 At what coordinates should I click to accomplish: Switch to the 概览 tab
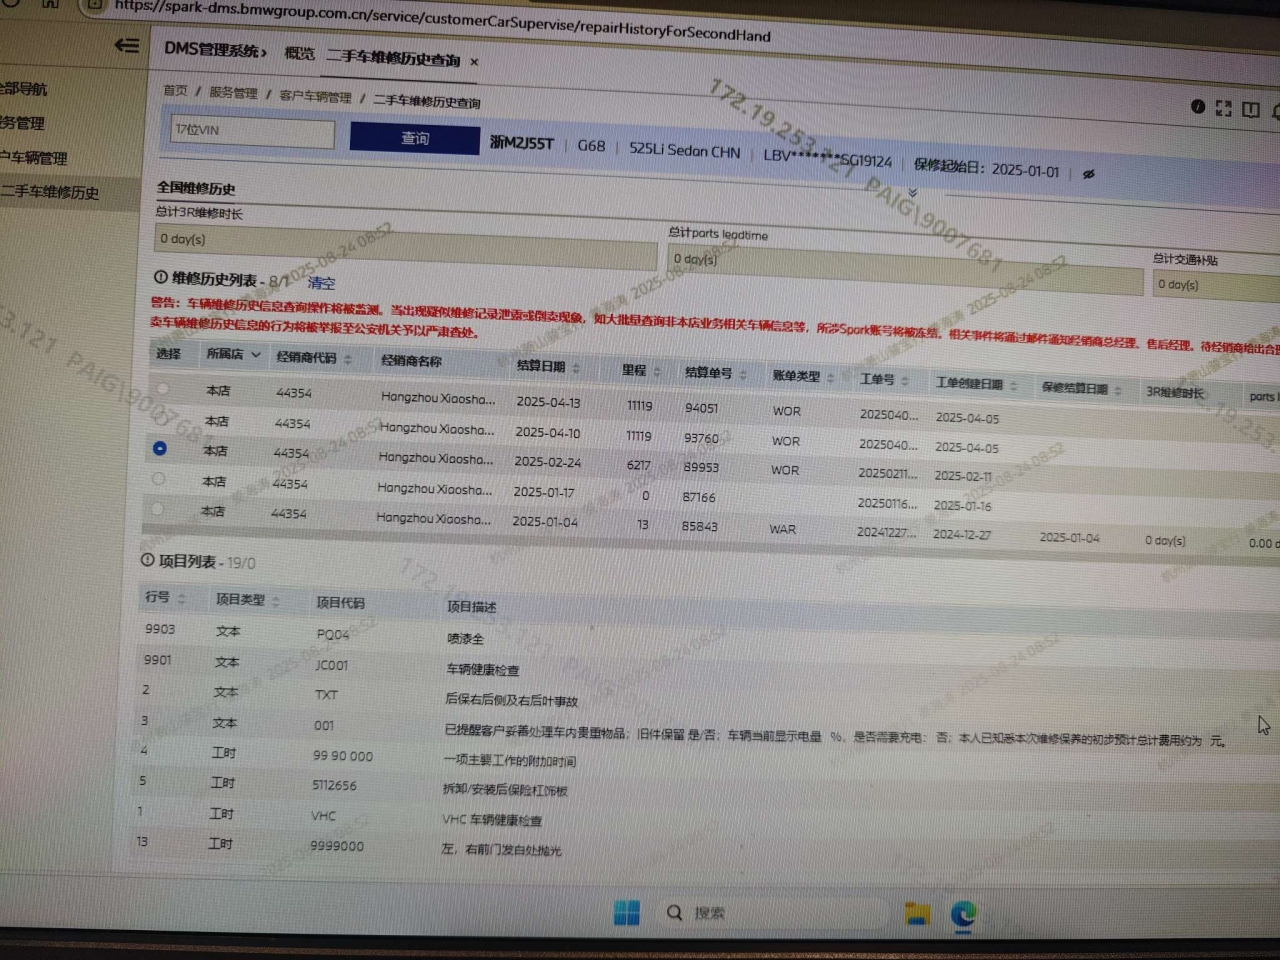pyautogui.click(x=299, y=54)
